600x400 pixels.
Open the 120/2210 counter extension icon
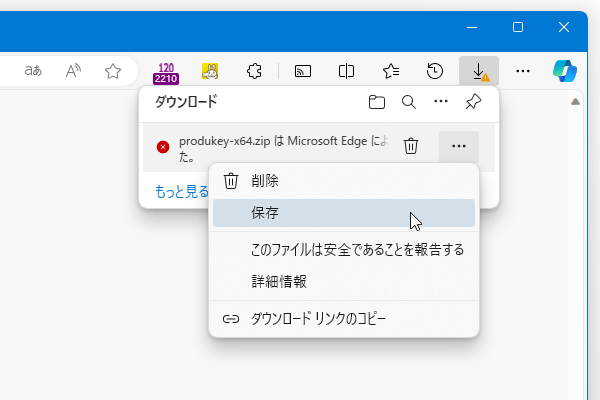pyautogui.click(x=166, y=73)
